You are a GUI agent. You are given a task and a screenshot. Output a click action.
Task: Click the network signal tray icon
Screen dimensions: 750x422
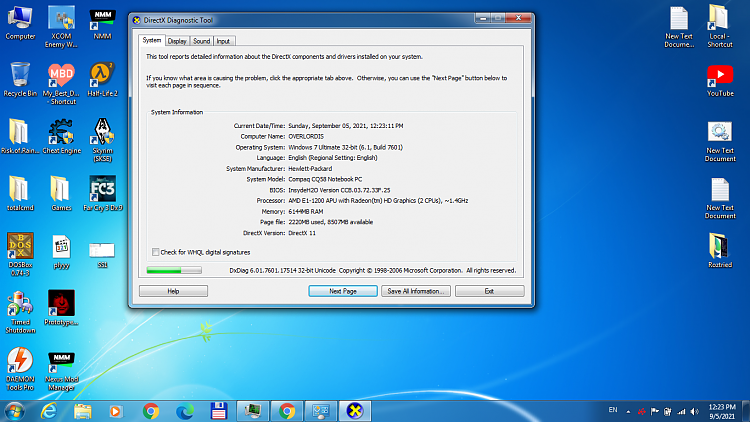[x=681, y=411]
